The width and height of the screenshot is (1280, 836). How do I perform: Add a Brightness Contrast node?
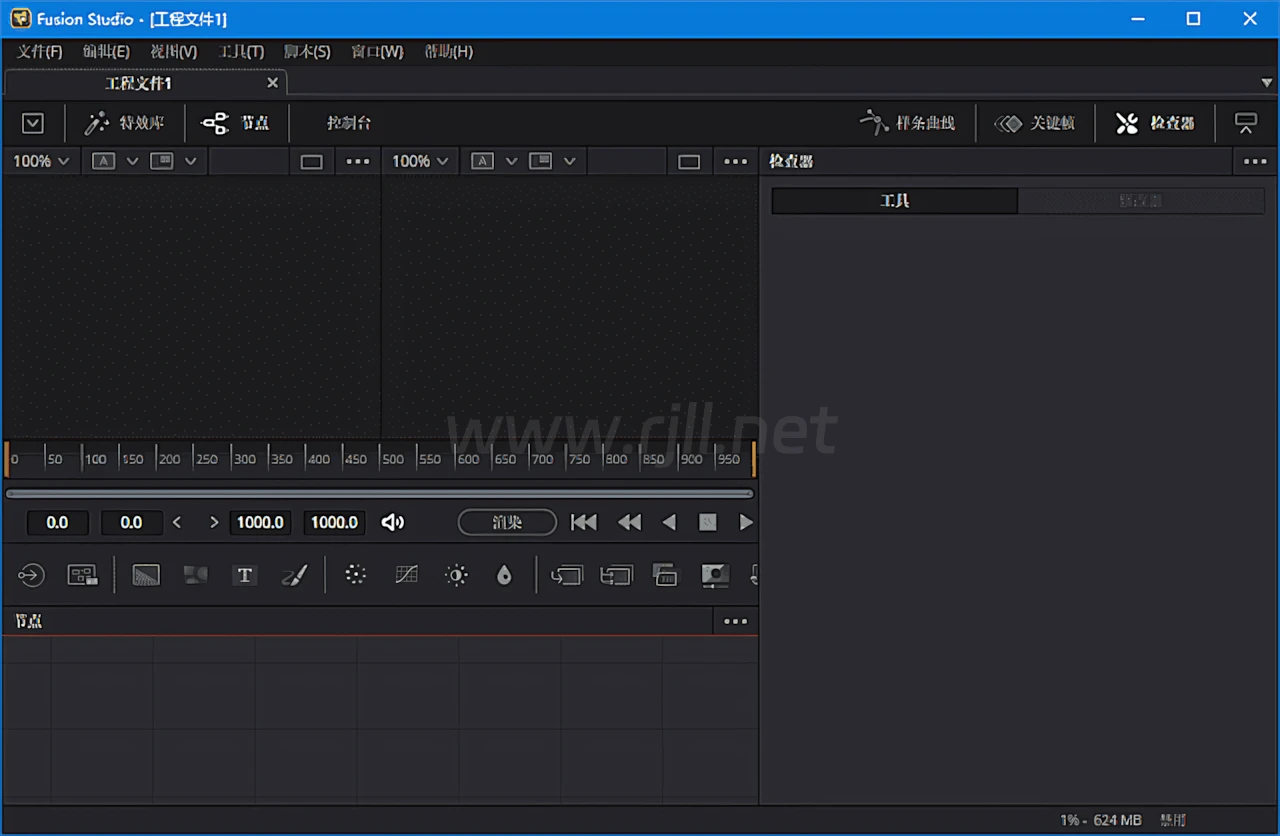click(x=456, y=575)
